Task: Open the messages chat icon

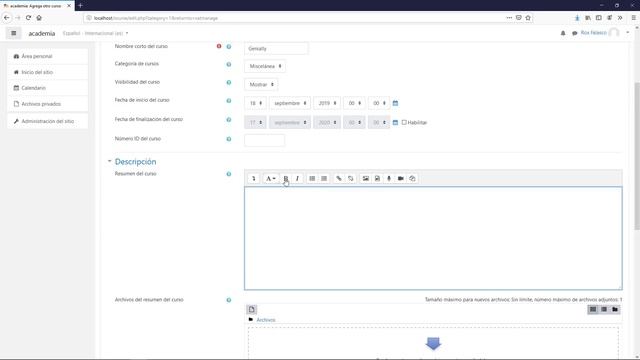Action: pos(574,33)
